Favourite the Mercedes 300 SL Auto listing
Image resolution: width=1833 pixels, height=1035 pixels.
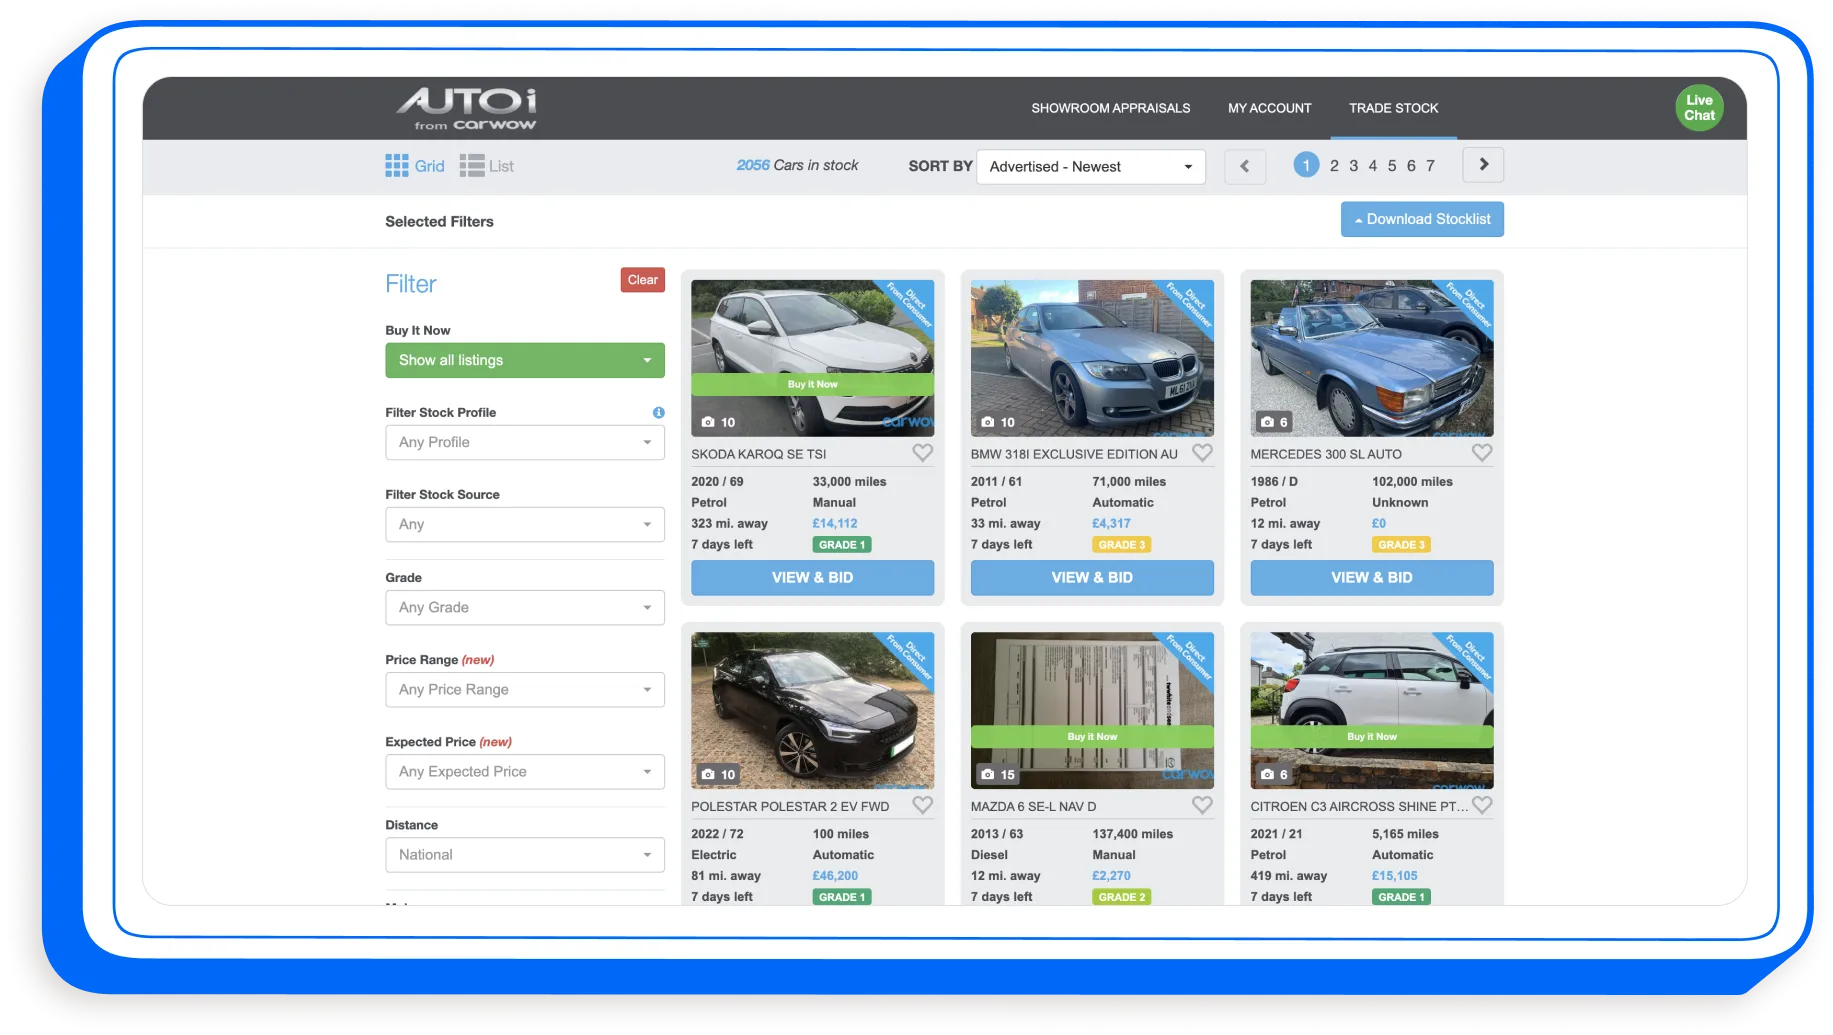click(1482, 453)
